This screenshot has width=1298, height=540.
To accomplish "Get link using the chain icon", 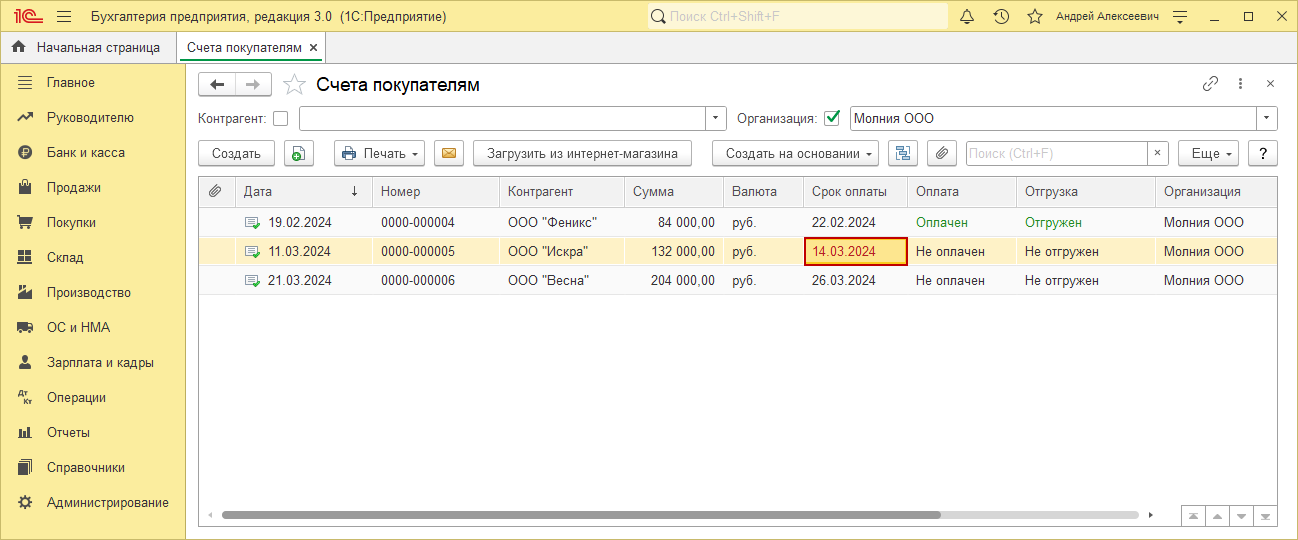I will 1210,84.
